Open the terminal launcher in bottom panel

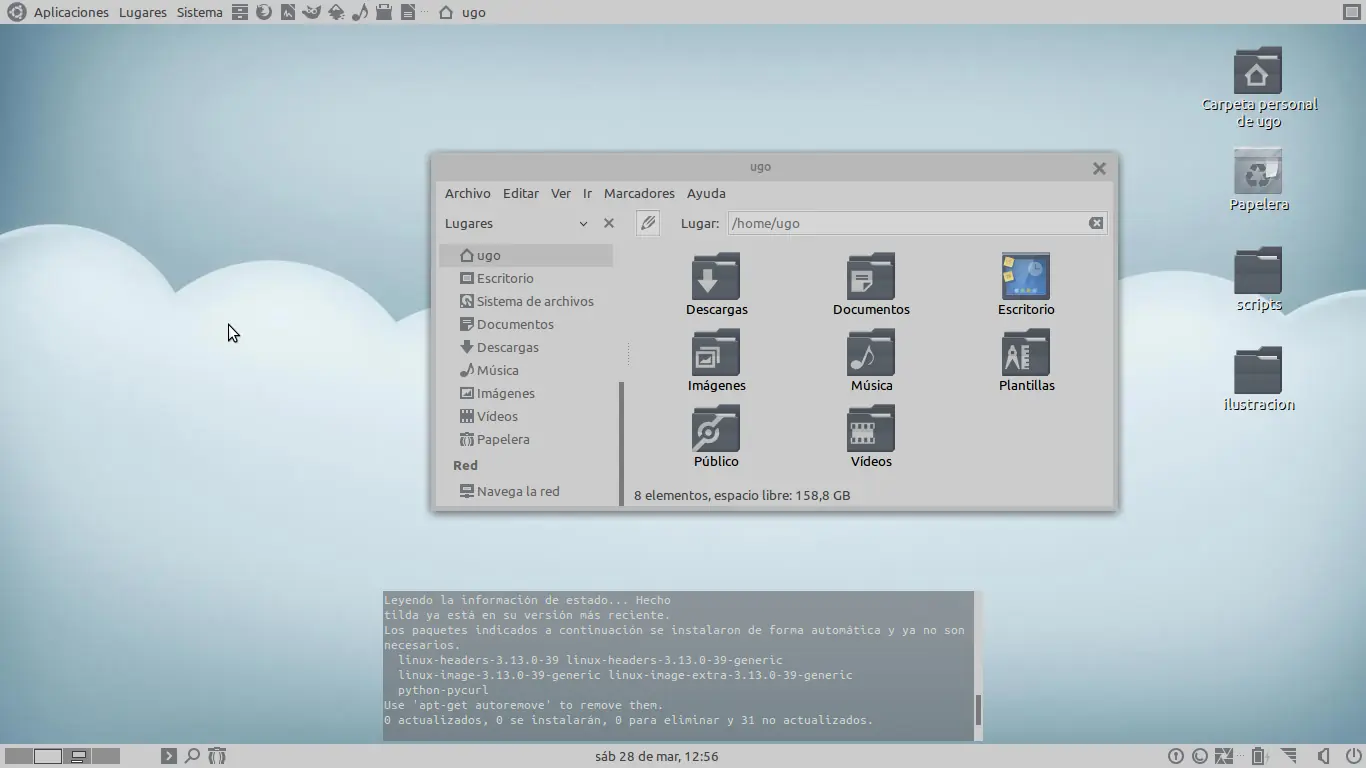pyautogui.click(x=169, y=756)
